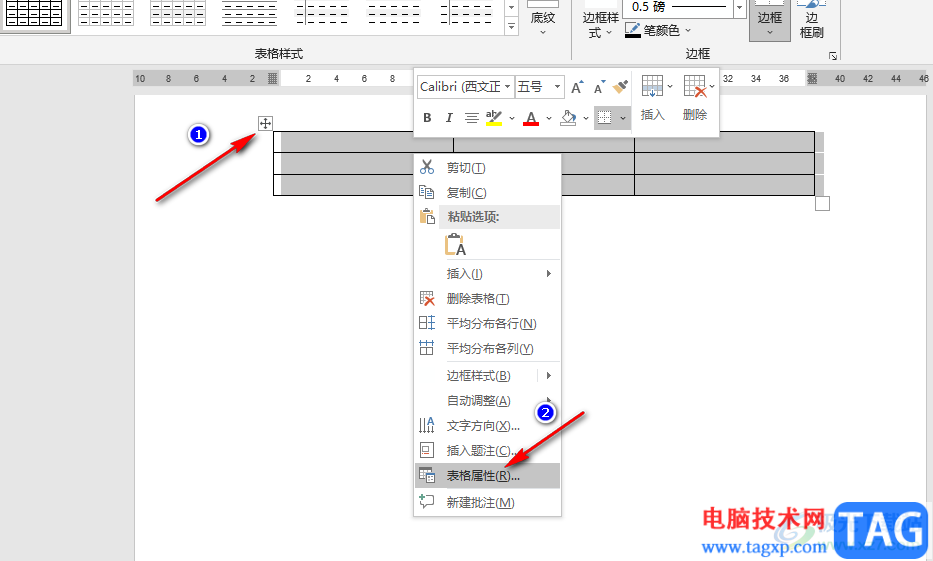Click the Format Painter brush icon

(620, 87)
